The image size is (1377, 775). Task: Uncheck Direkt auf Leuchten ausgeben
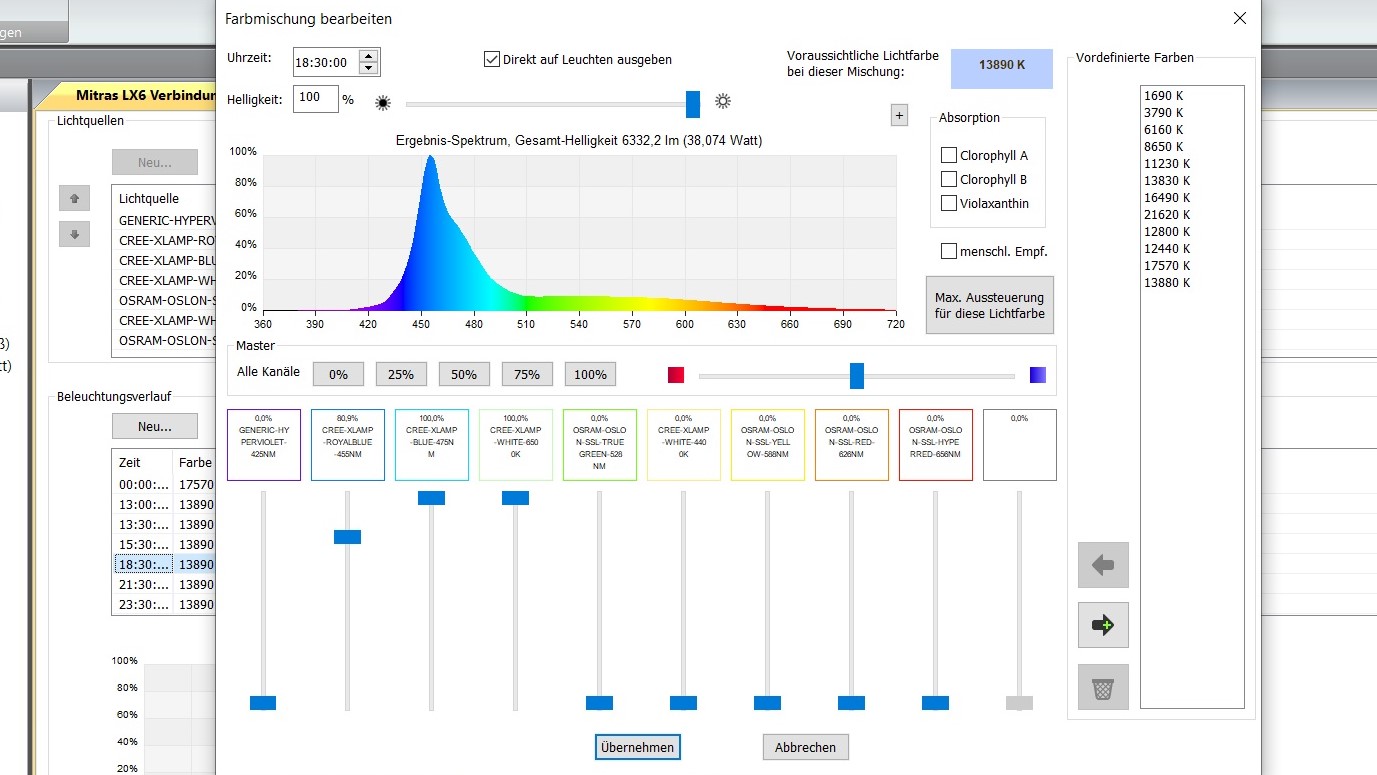pyautogui.click(x=491, y=59)
